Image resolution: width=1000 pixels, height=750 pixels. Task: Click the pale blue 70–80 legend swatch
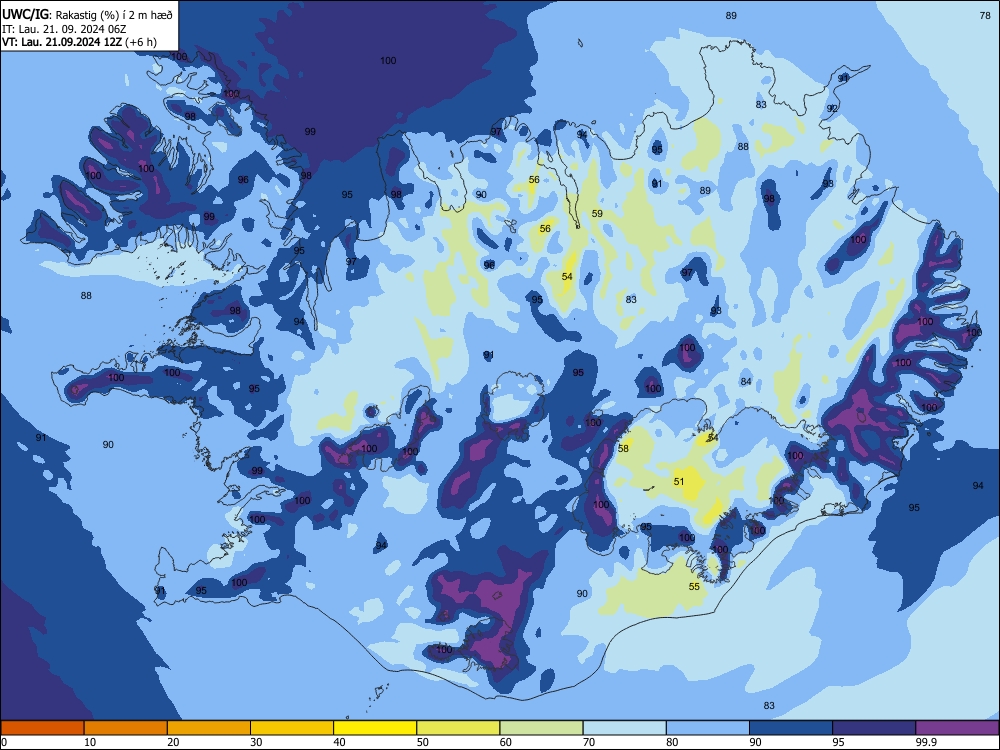[625, 728]
